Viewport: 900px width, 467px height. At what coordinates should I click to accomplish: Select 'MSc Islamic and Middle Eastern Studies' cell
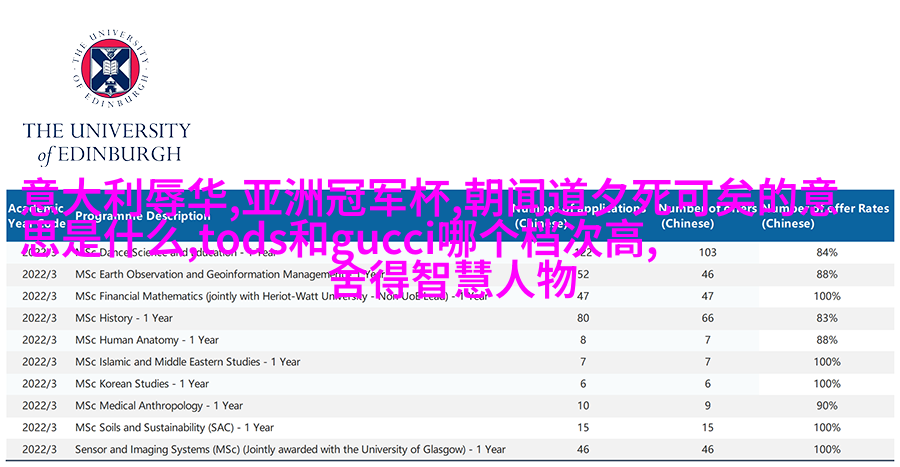pyautogui.click(x=188, y=362)
